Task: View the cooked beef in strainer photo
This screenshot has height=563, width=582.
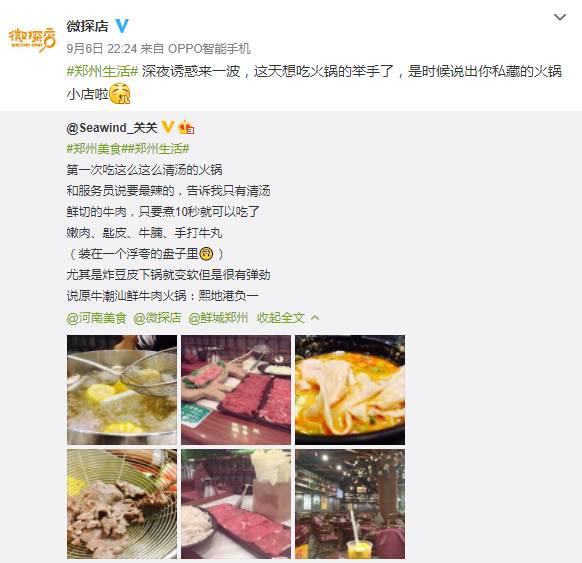Action: point(122,504)
